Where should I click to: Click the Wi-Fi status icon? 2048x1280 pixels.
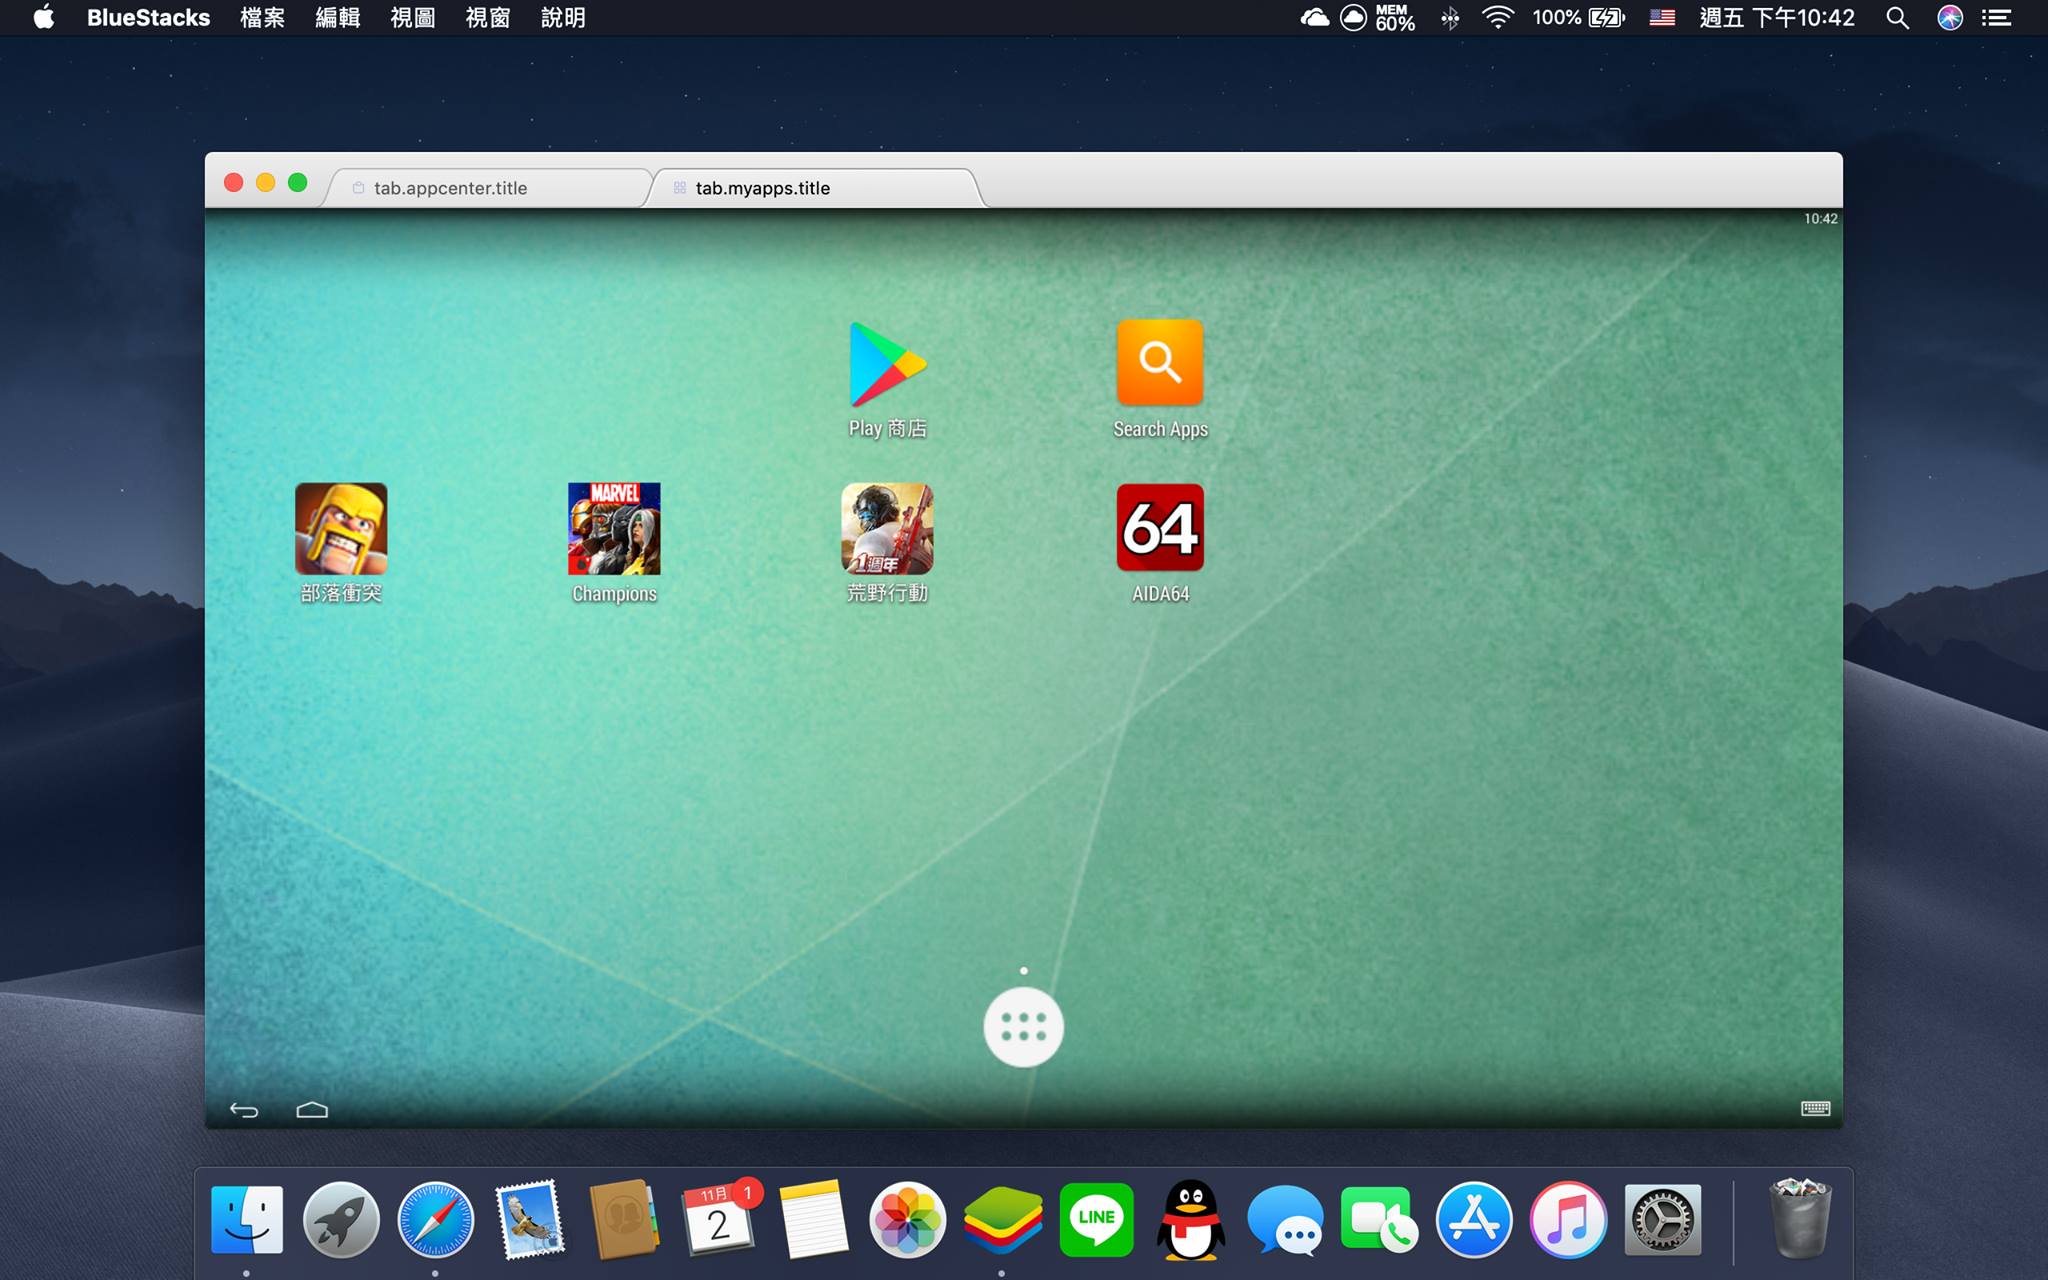pos(1497,18)
